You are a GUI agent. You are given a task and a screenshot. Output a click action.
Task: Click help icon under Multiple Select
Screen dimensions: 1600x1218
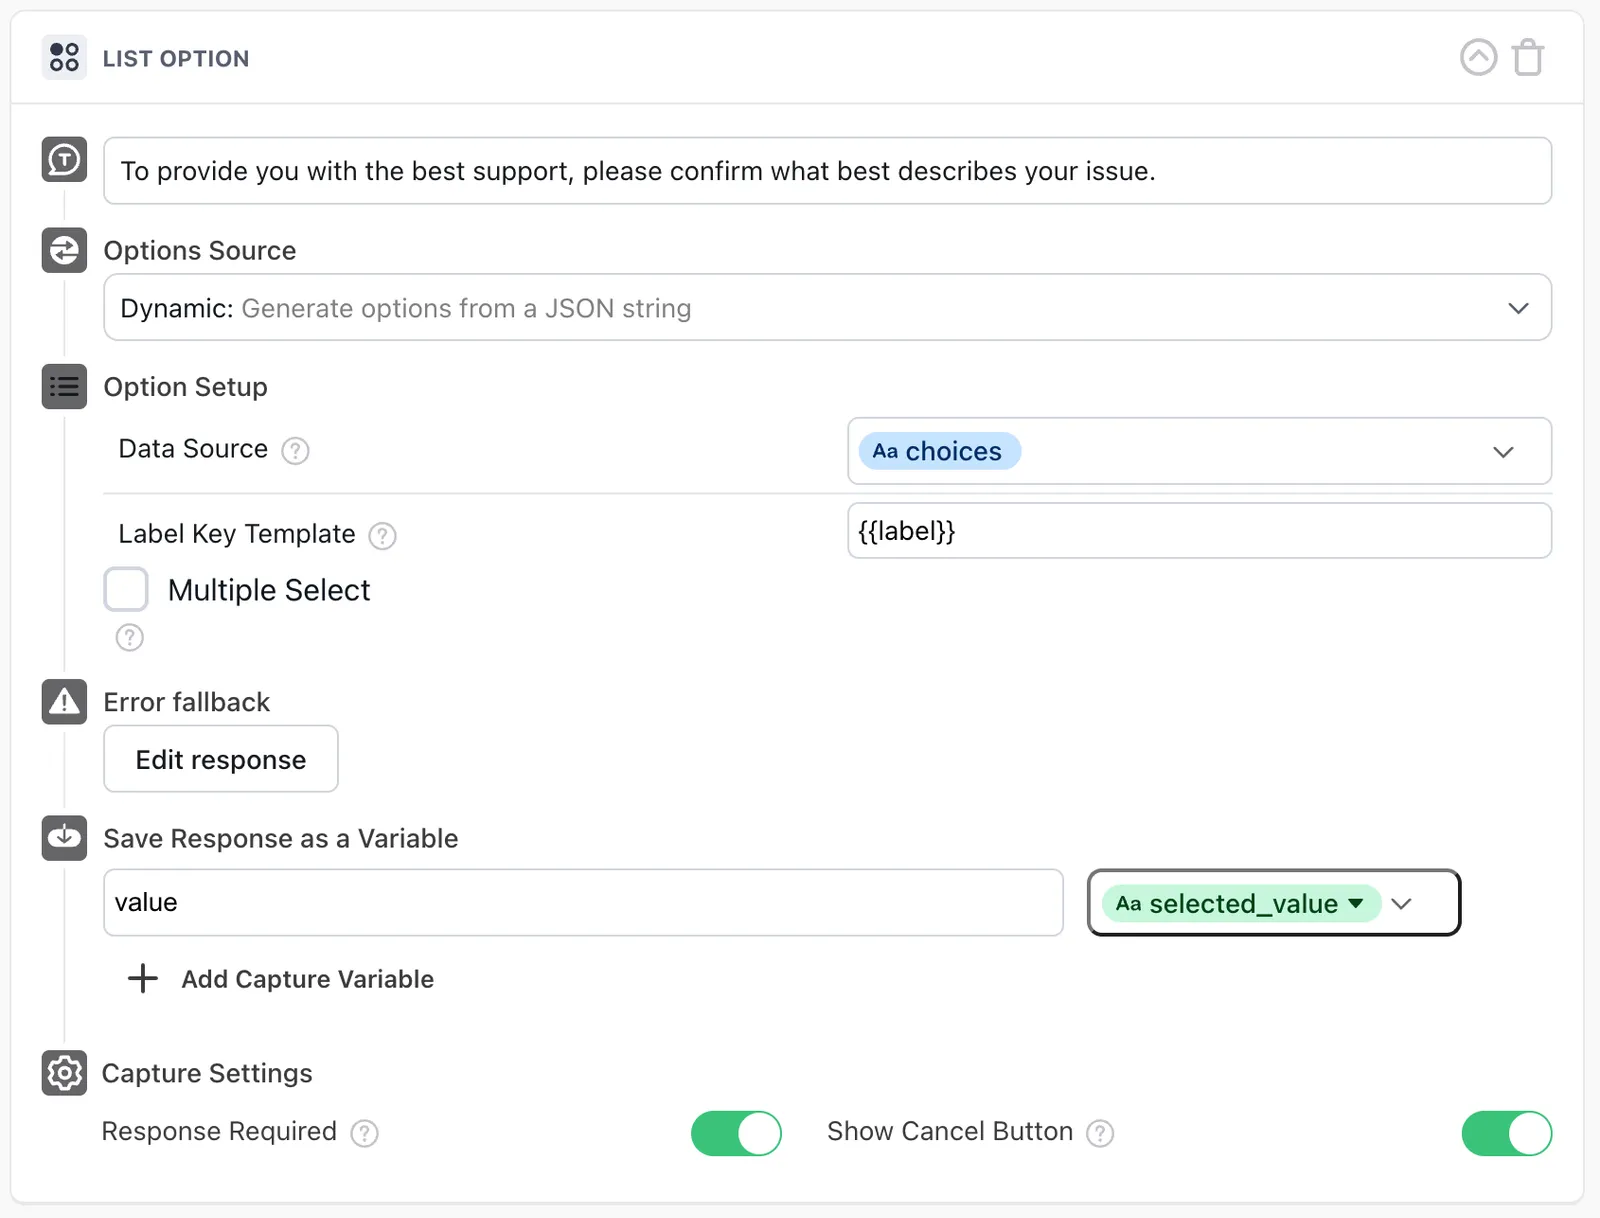[x=129, y=637]
